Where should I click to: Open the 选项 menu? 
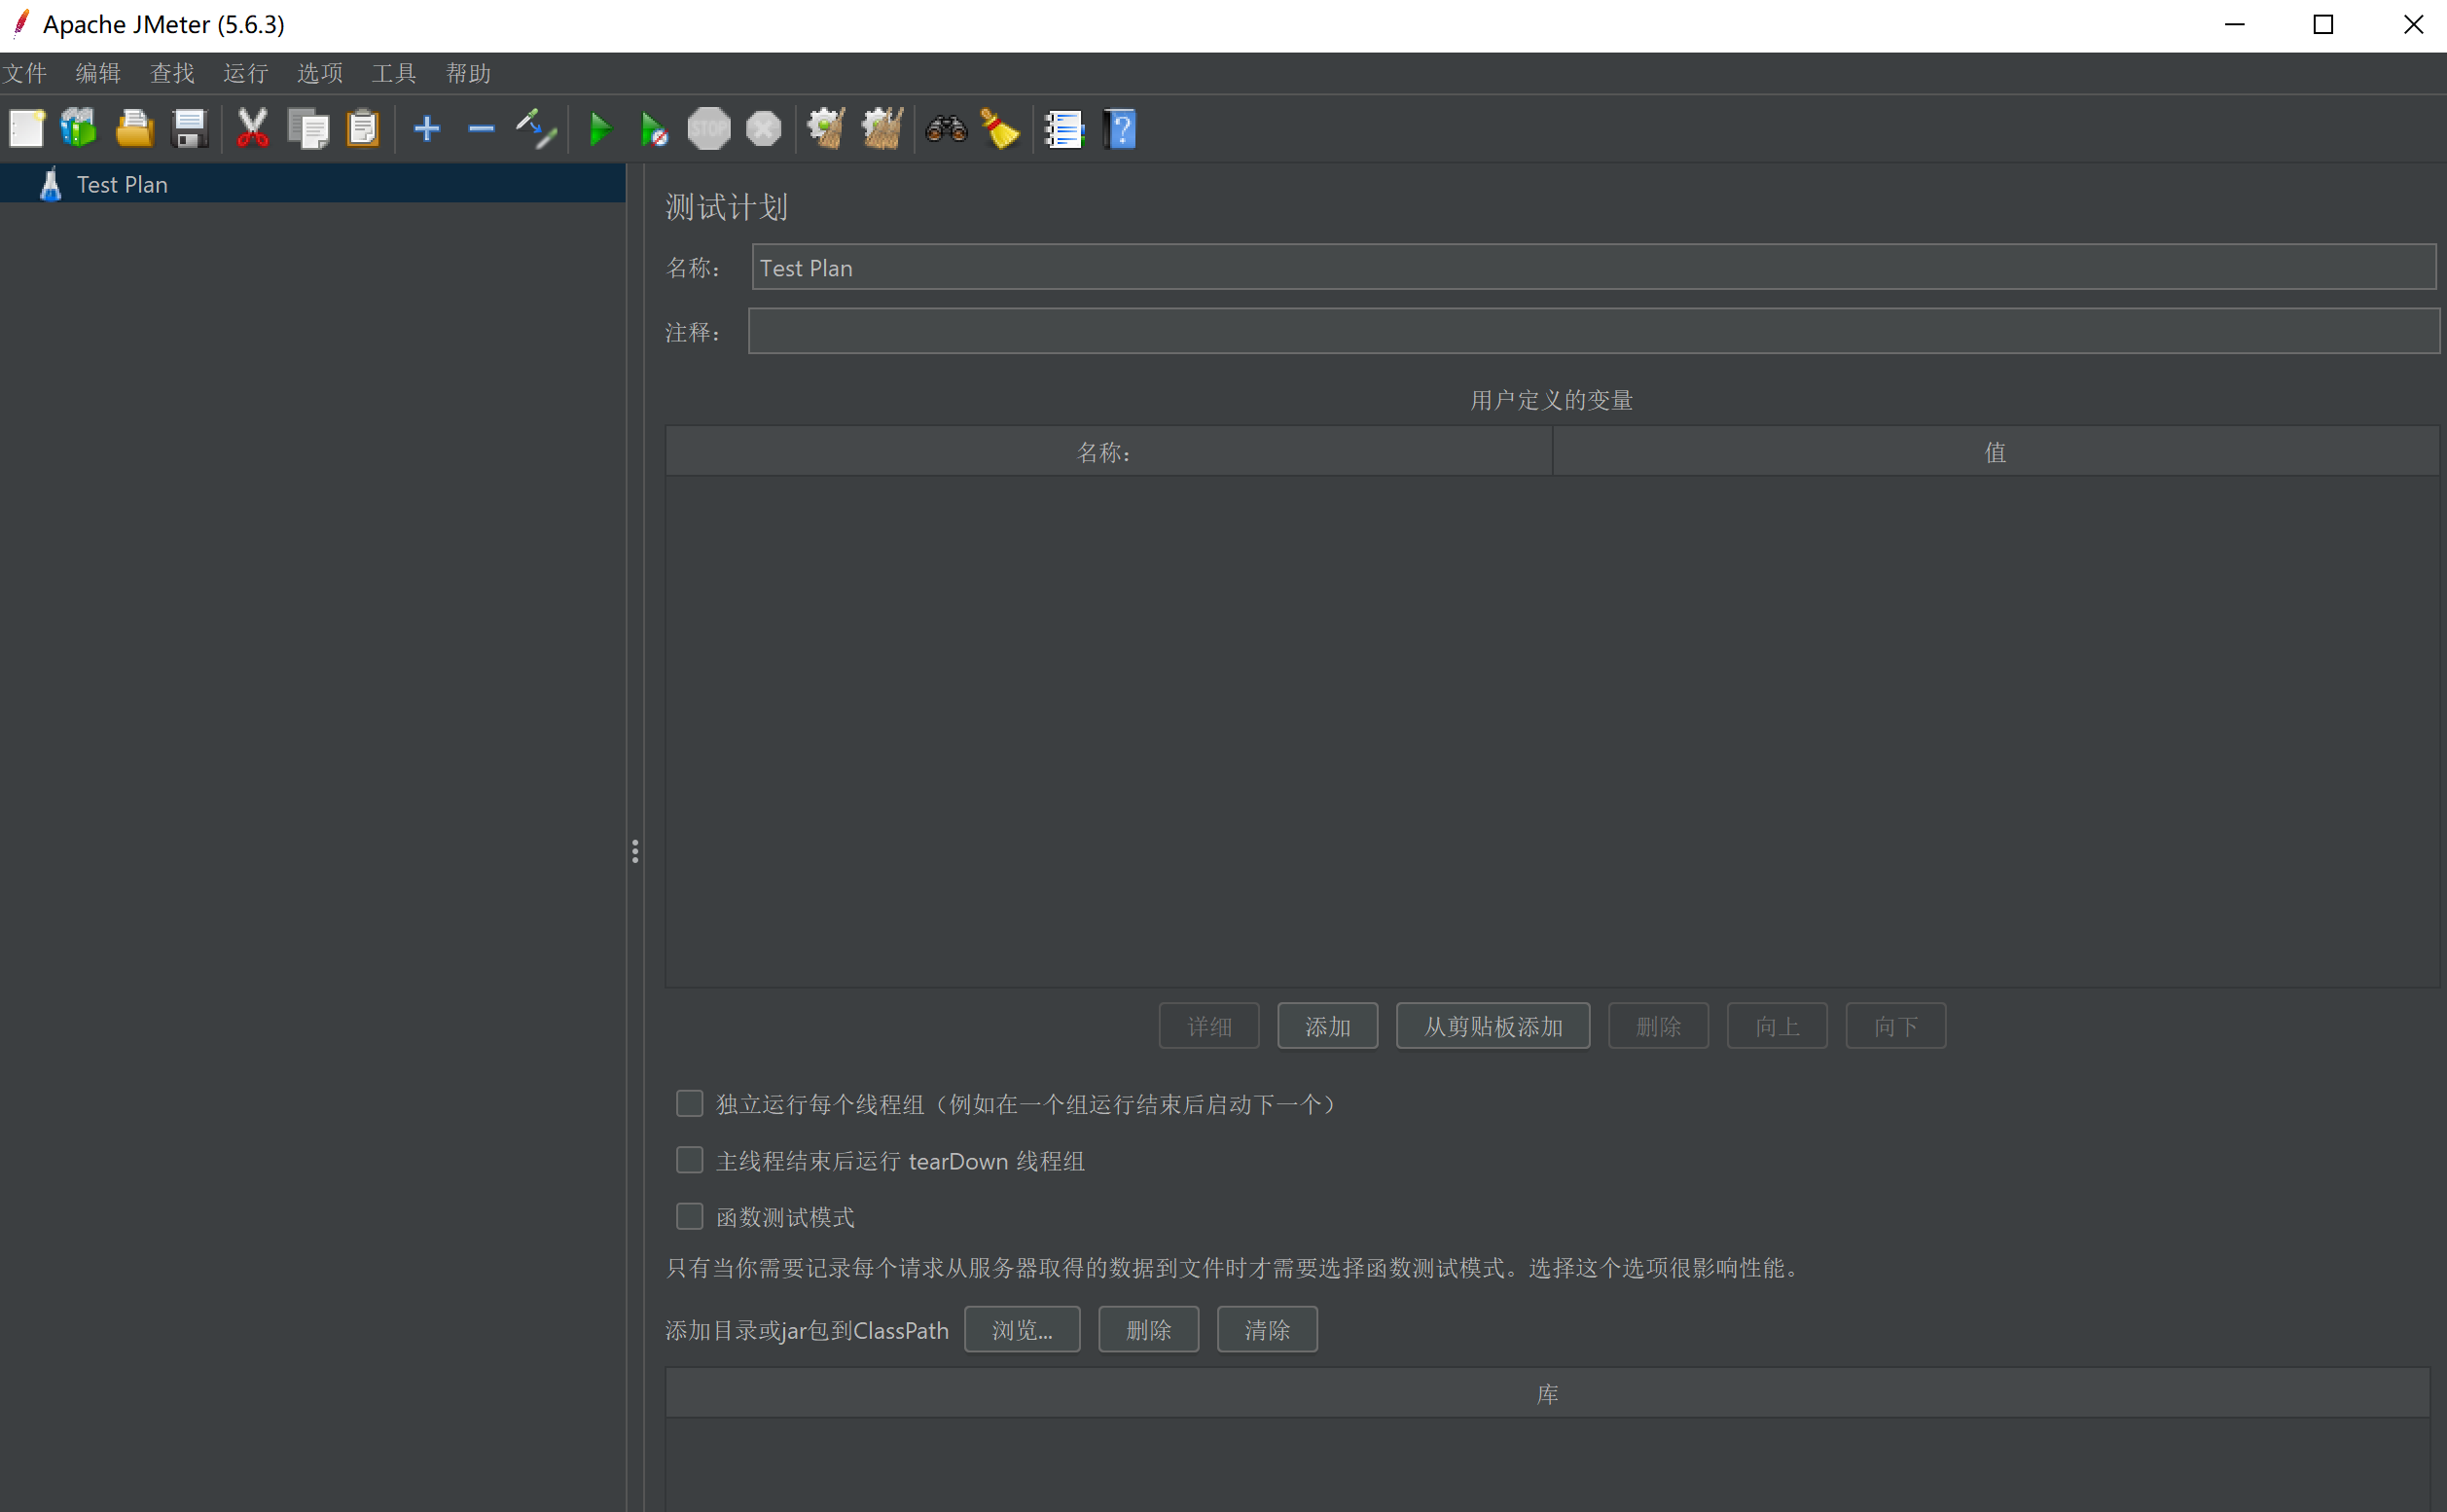[x=320, y=73]
